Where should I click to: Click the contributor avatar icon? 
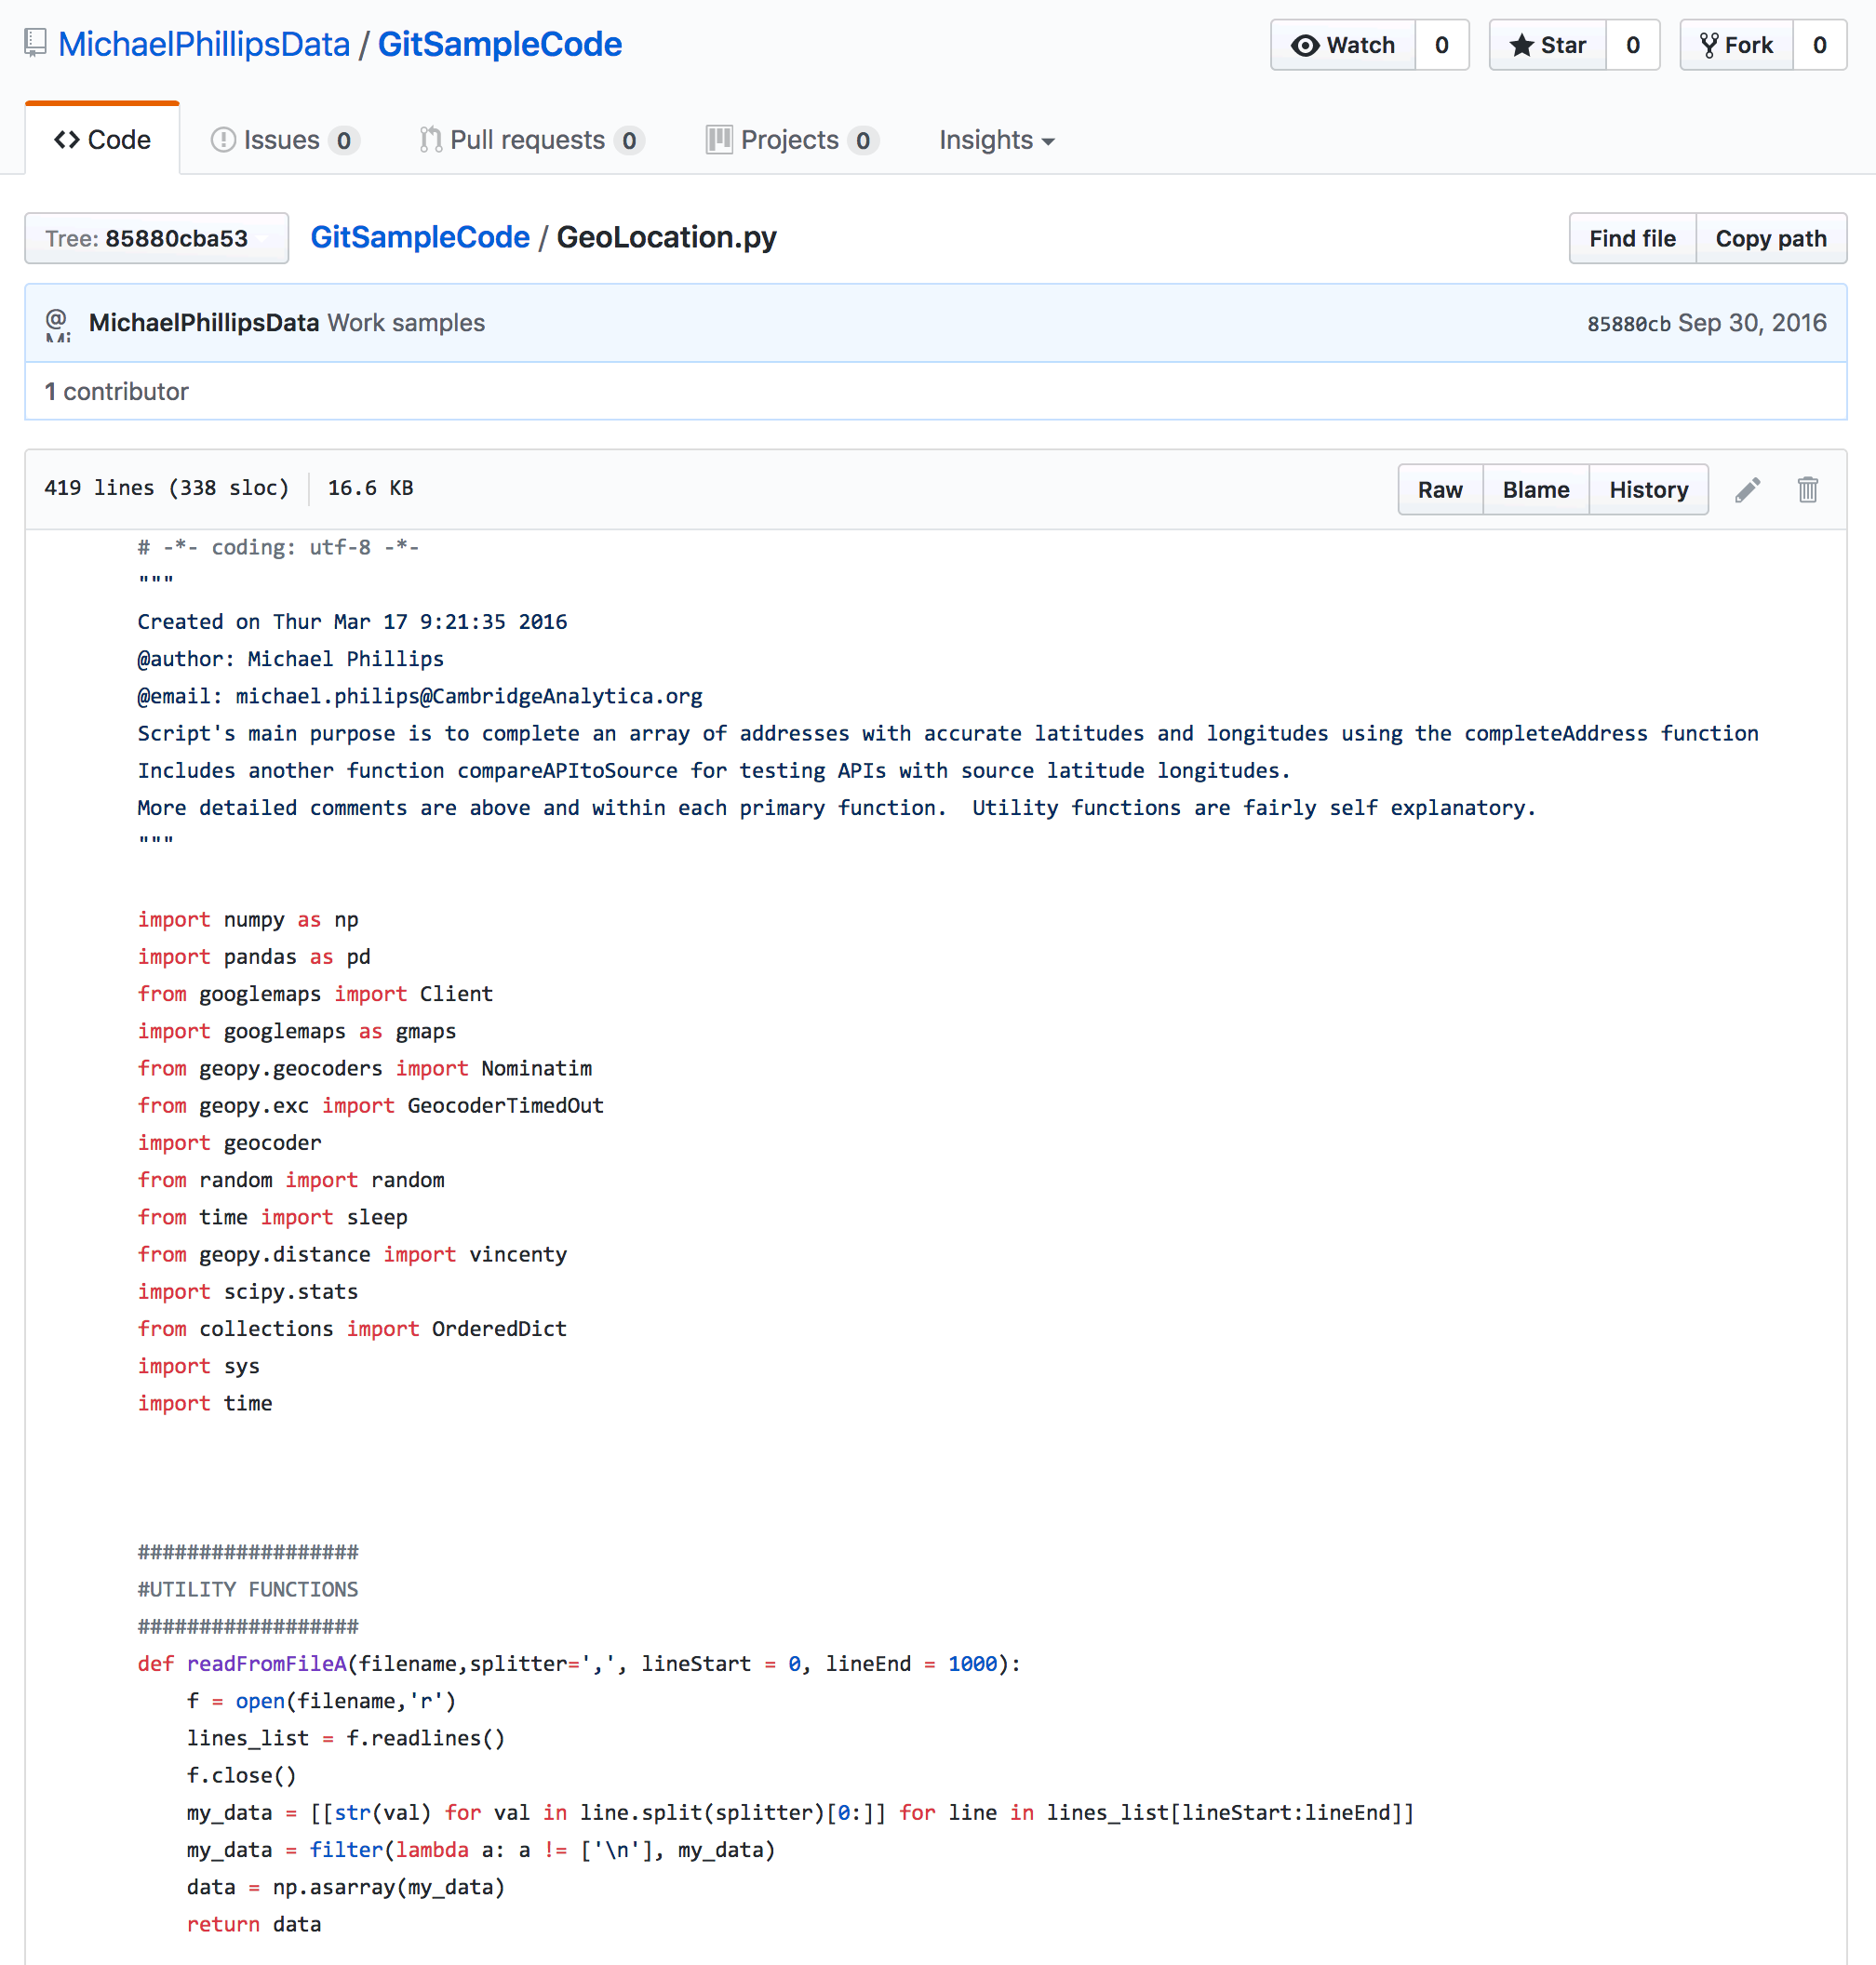coord(58,323)
